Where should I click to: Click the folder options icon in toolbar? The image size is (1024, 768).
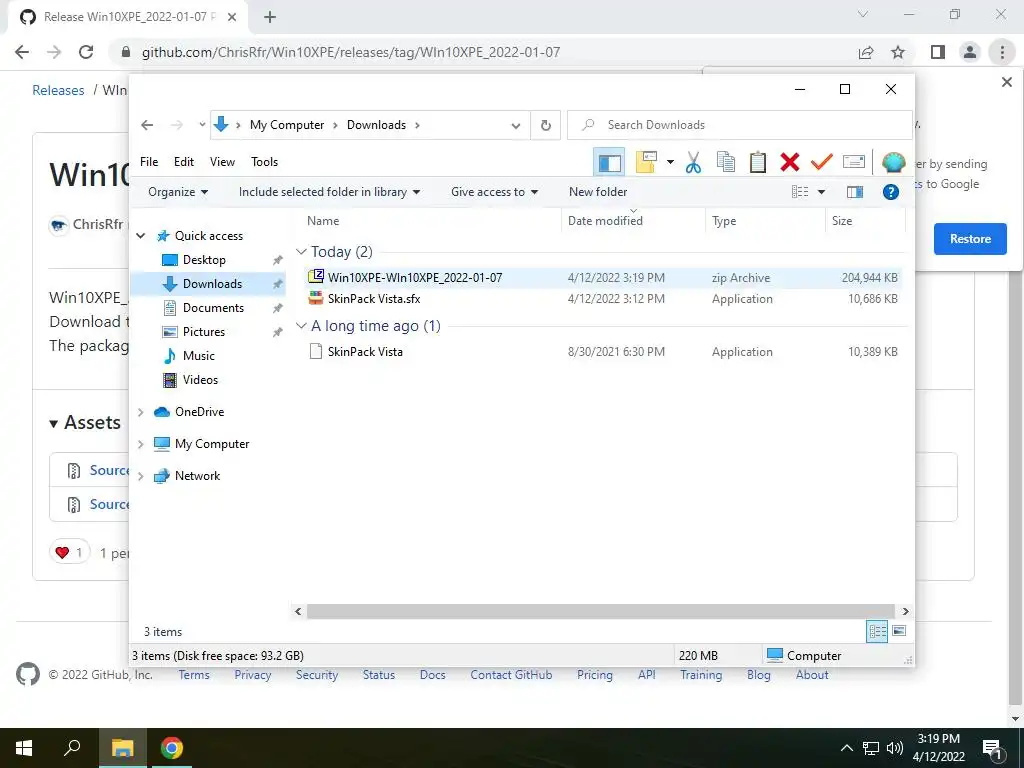(x=646, y=162)
